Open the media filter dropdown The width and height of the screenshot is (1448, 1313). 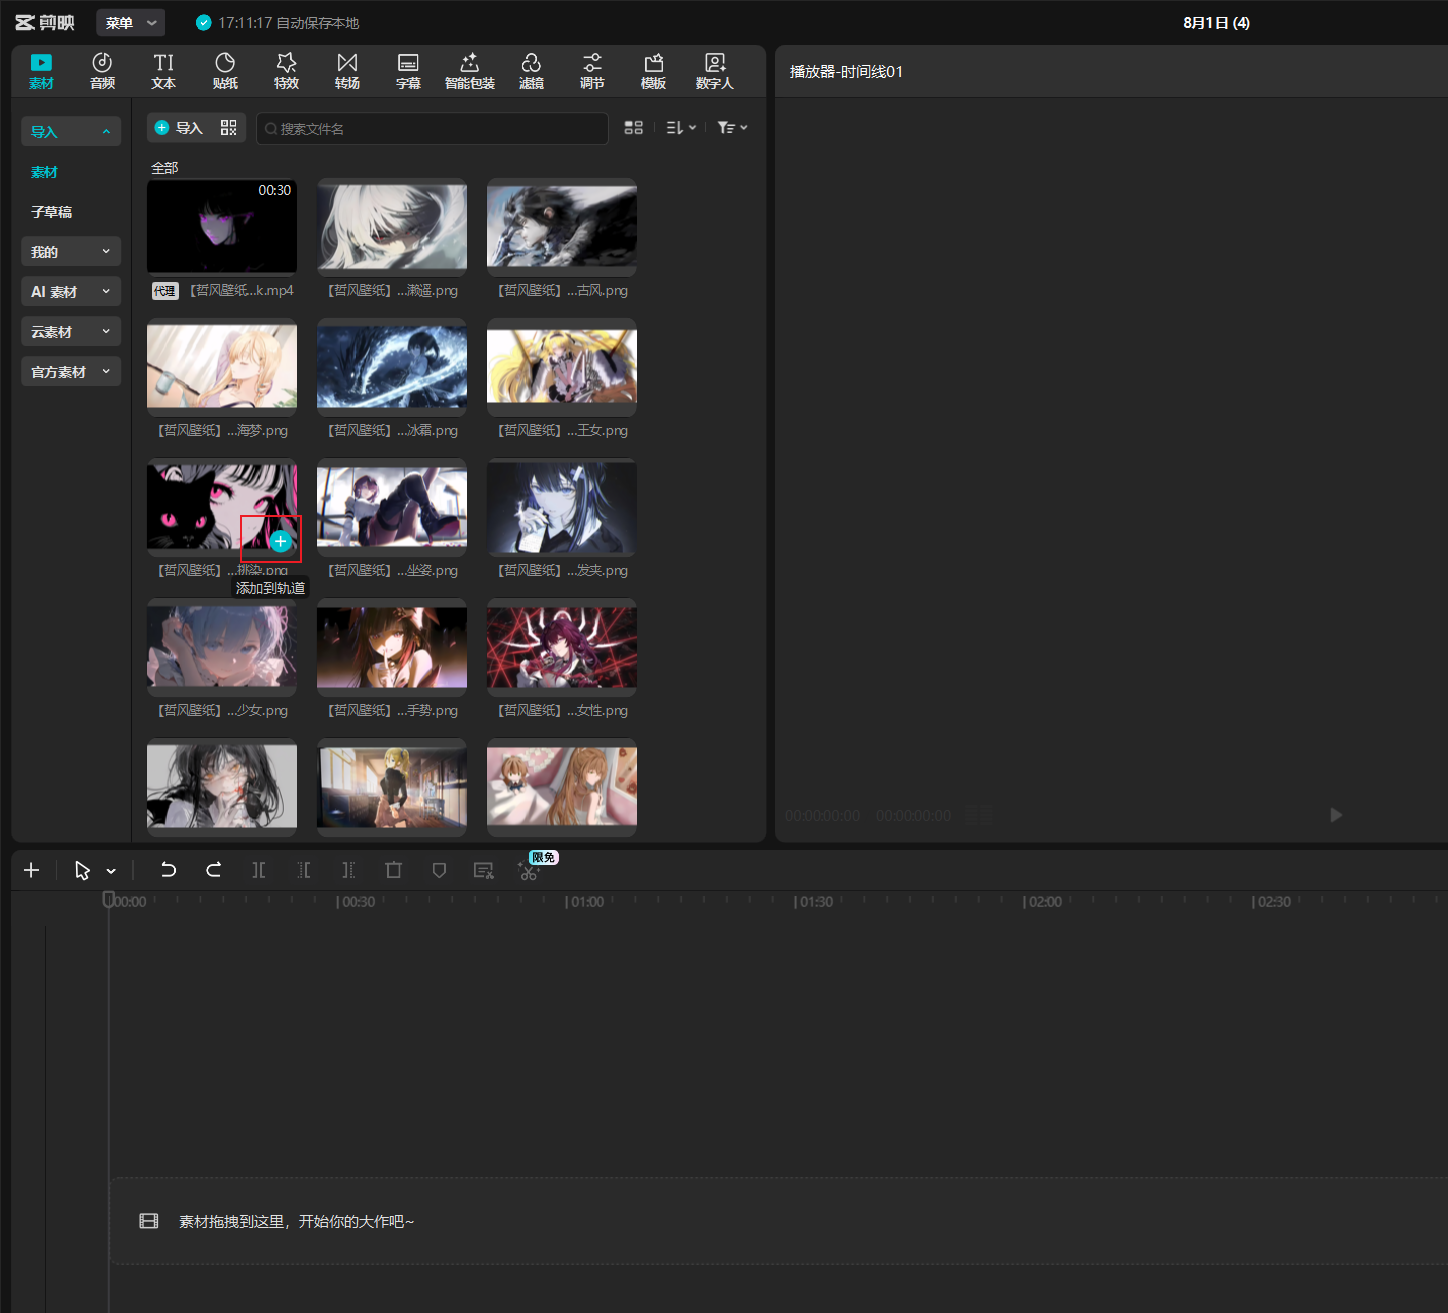[x=732, y=128]
